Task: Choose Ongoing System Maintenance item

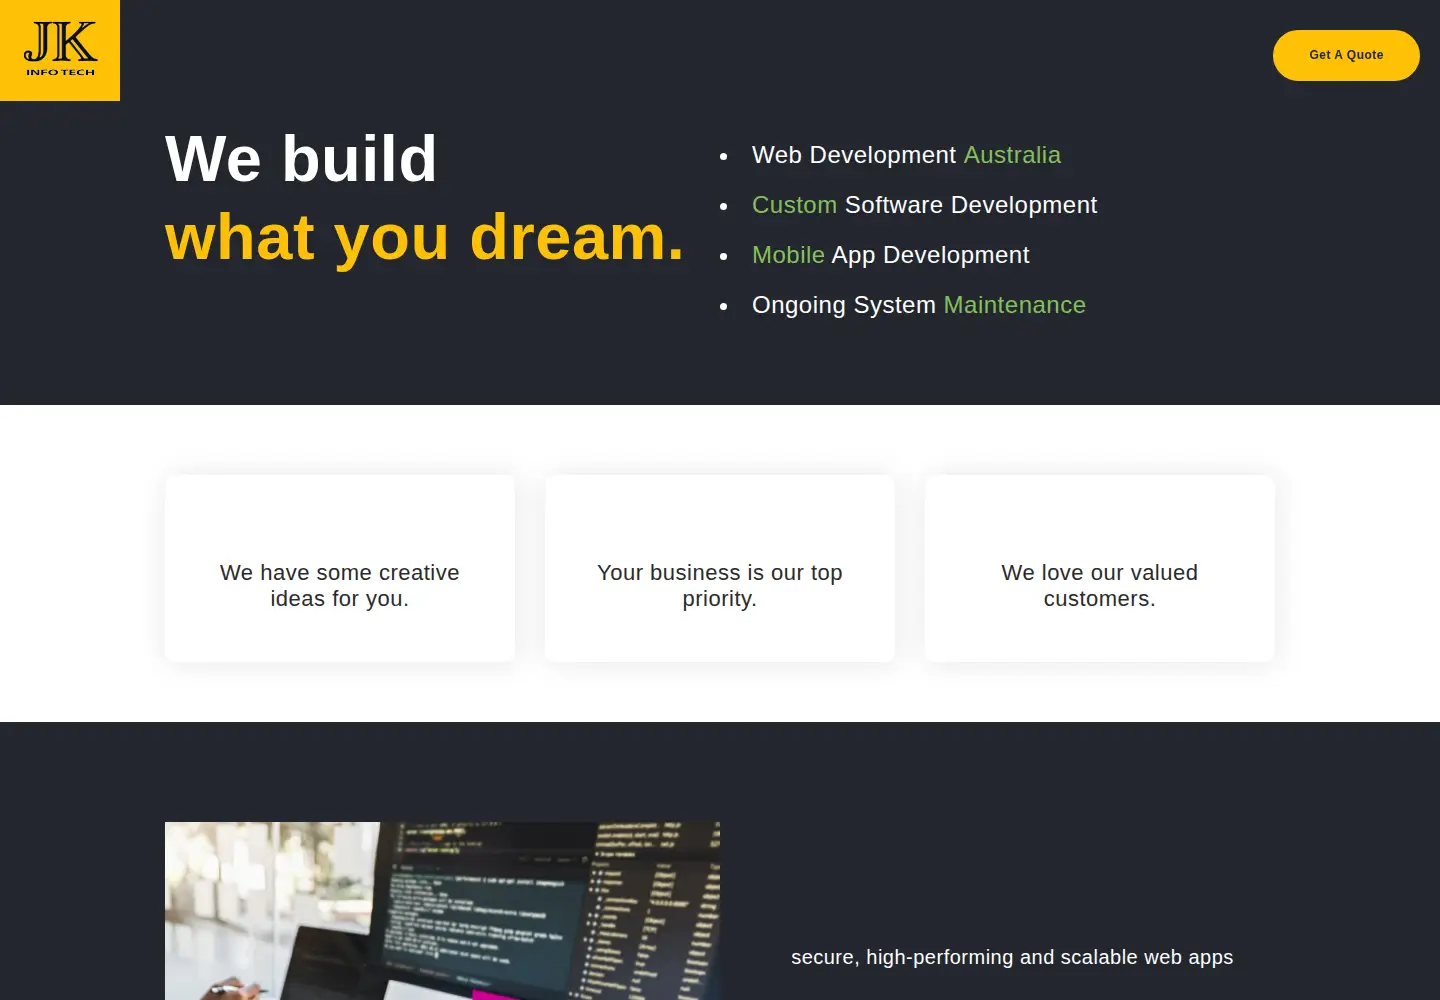Action: [x=918, y=305]
